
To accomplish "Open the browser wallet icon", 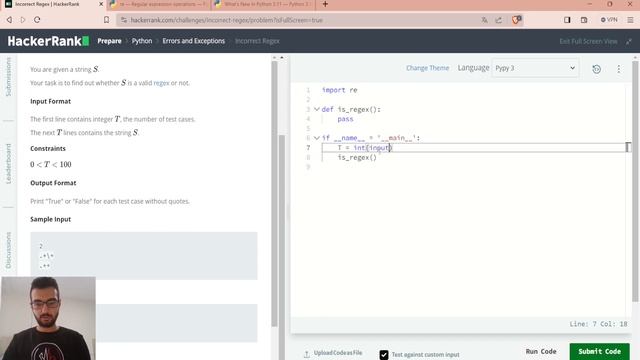I will click(x=584, y=20).
